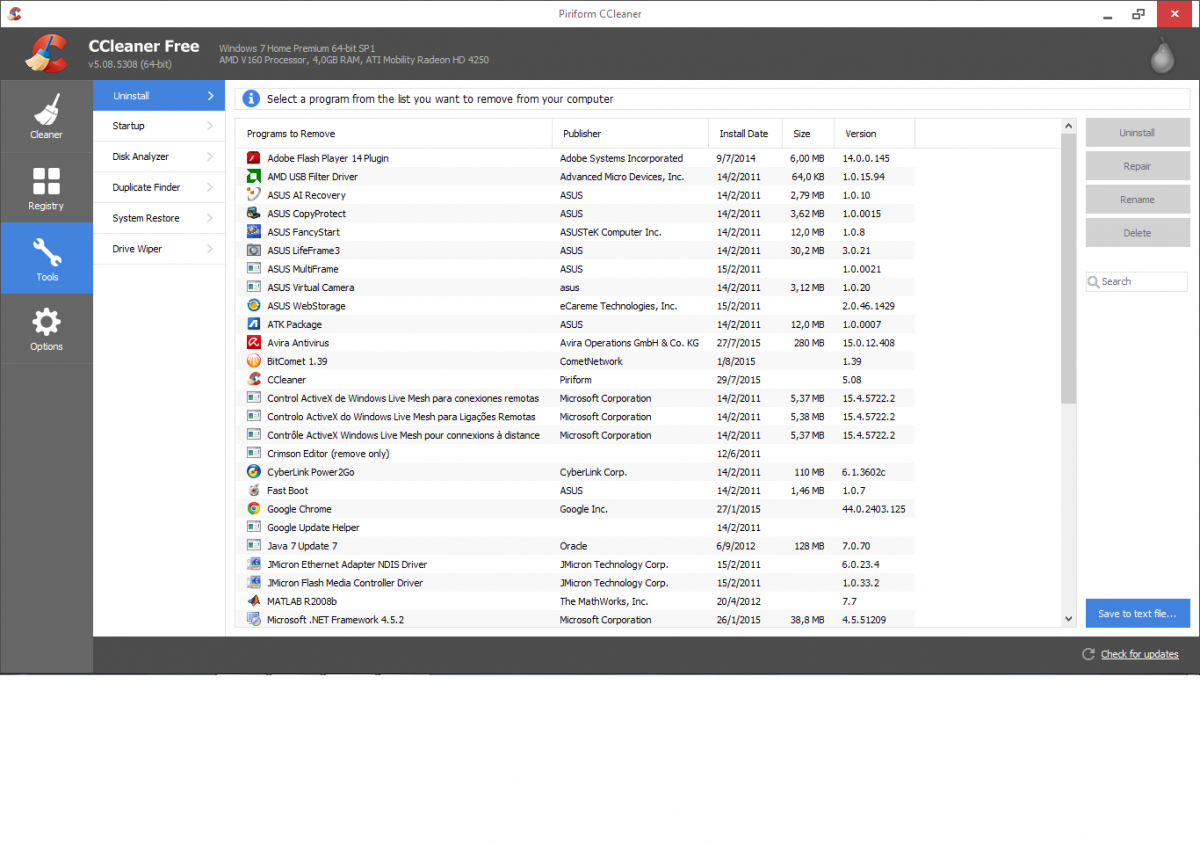Click the CCleaner logo in header
This screenshot has width=1200, height=844.
coord(46,55)
